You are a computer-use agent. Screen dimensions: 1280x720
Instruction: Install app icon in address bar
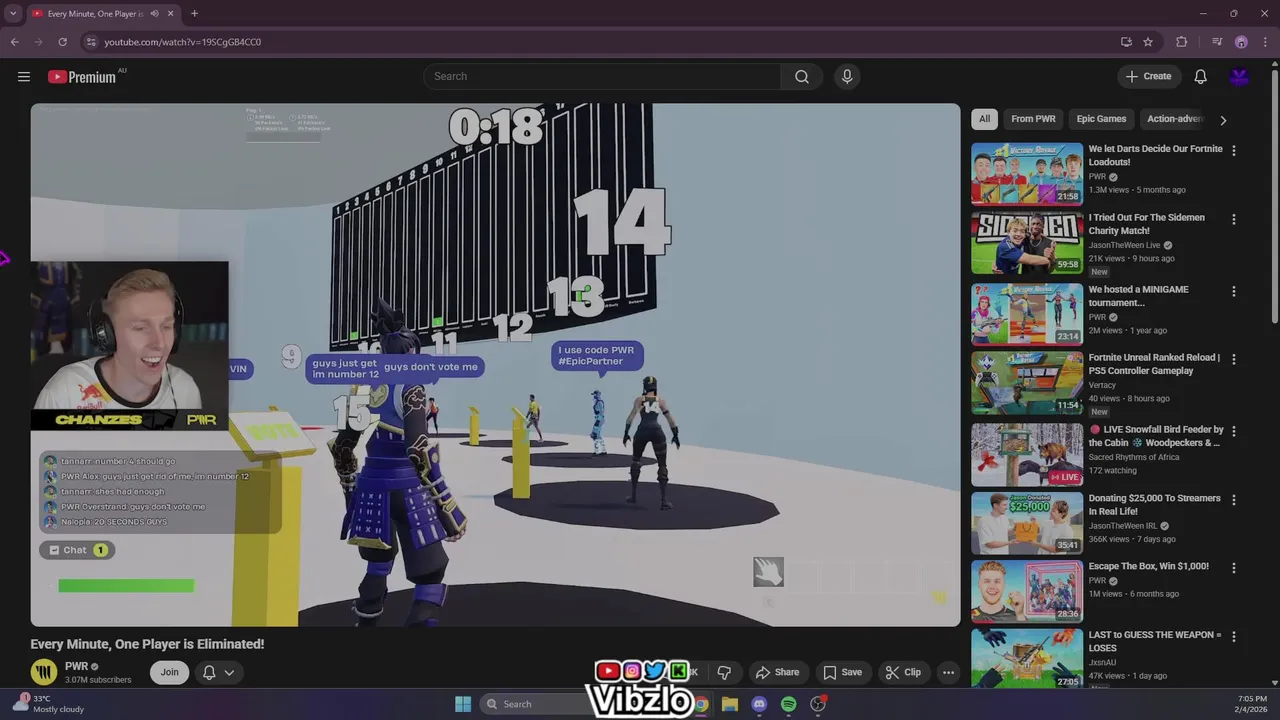[1126, 42]
